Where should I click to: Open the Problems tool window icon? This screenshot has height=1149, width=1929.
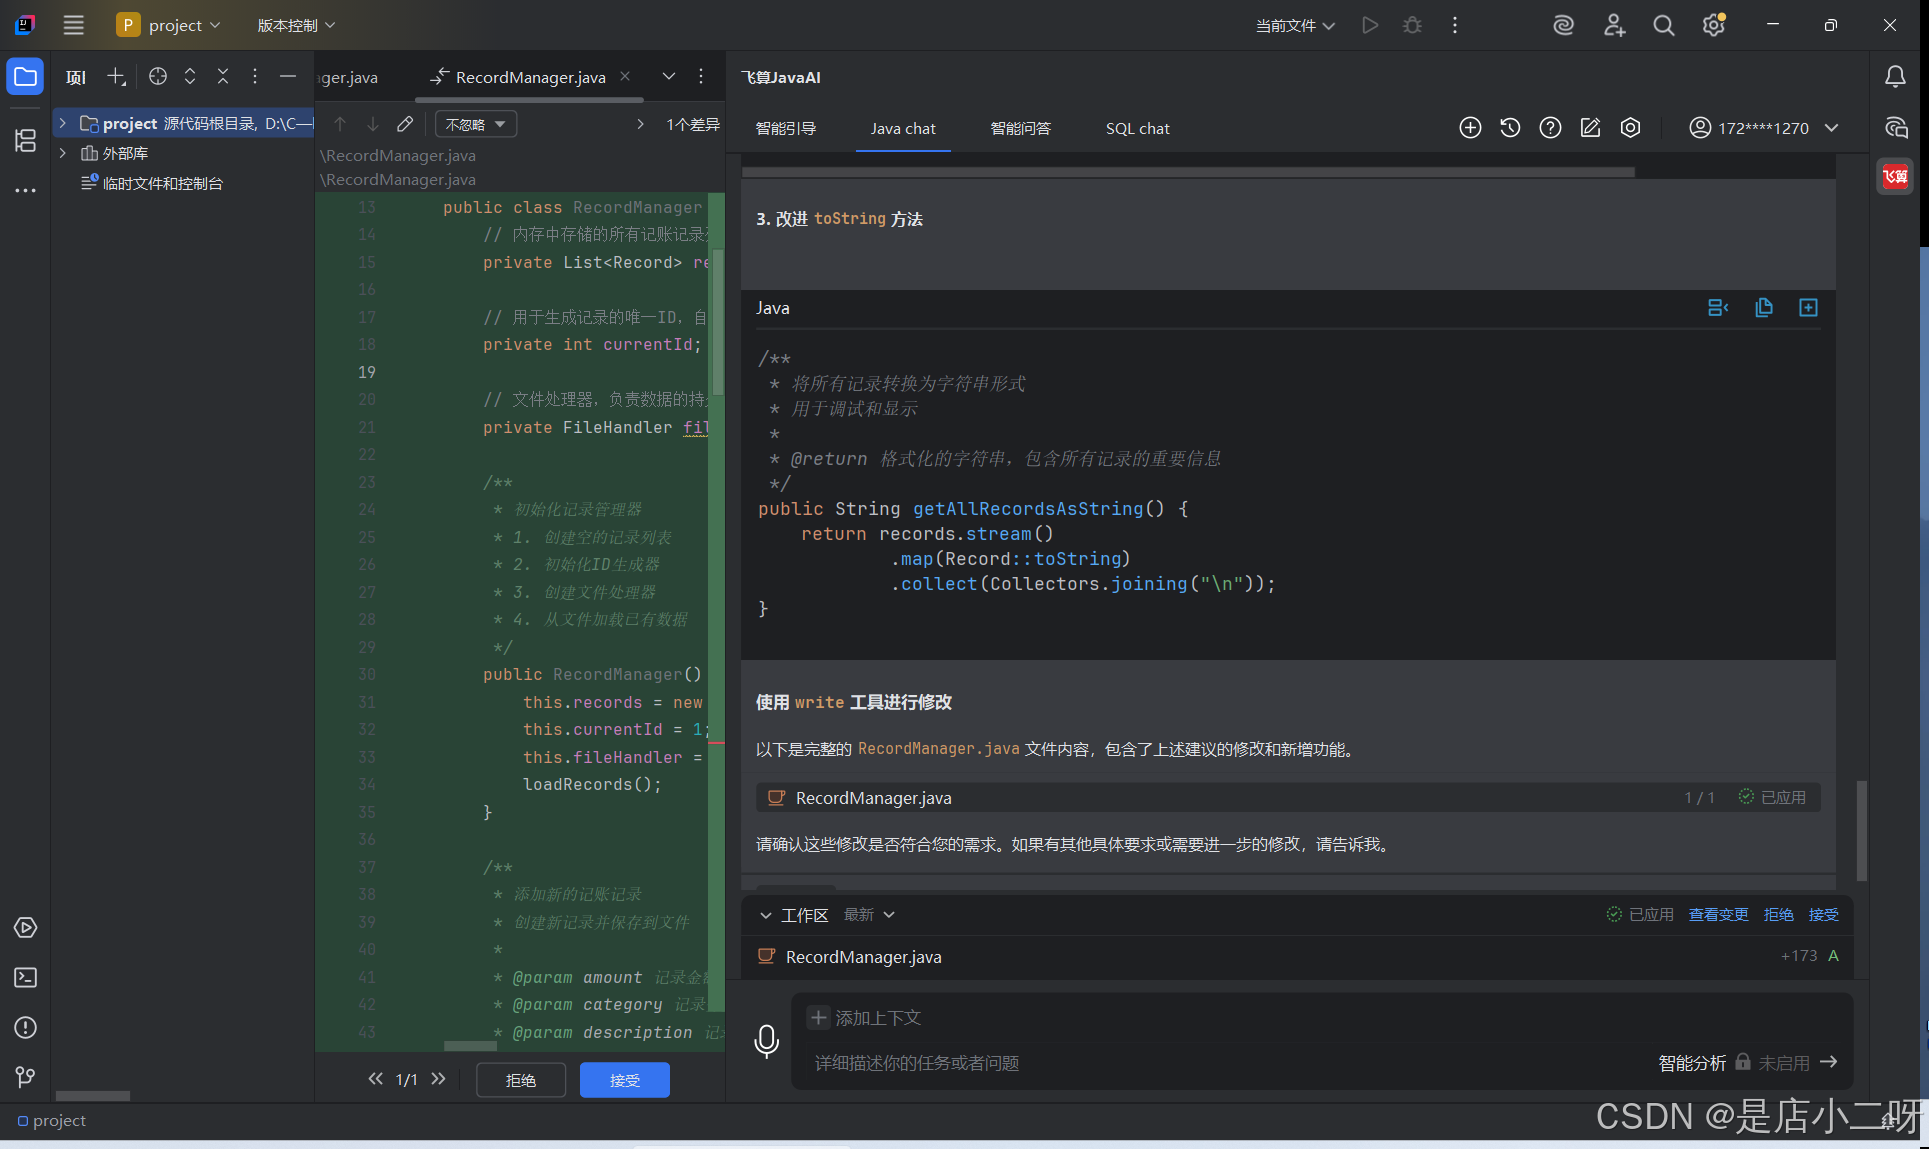[25, 1027]
